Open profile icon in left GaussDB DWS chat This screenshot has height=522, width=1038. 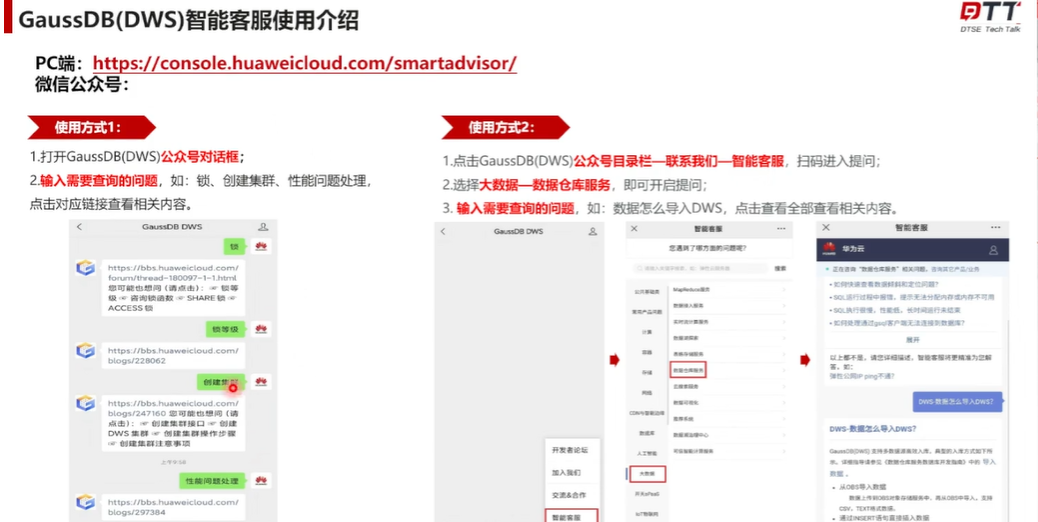pos(263,228)
